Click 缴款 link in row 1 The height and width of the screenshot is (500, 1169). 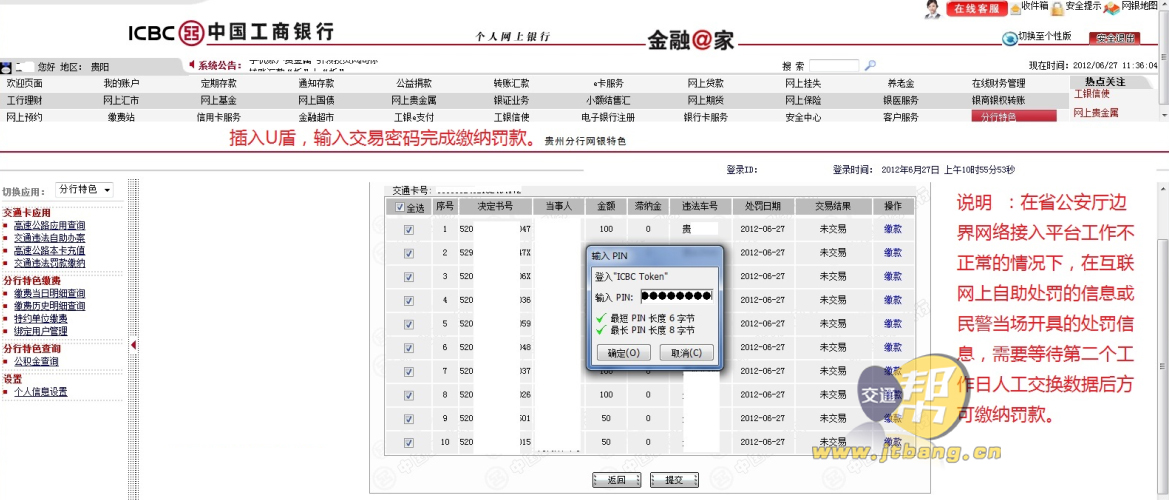coord(892,230)
